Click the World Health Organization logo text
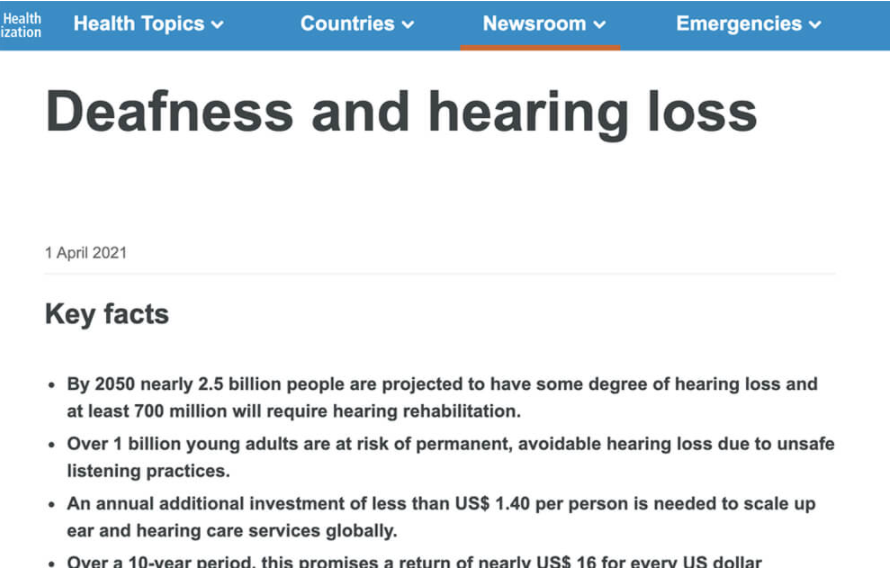890x571 pixels. pyautogui.click(x=21, y=25)
